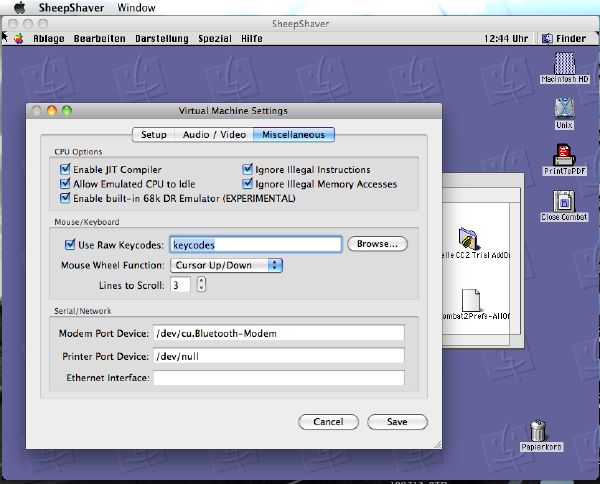Screen dimensions: 600x484
Task: Select the Close Combat disk icon
Action: (x=564, y=201)
